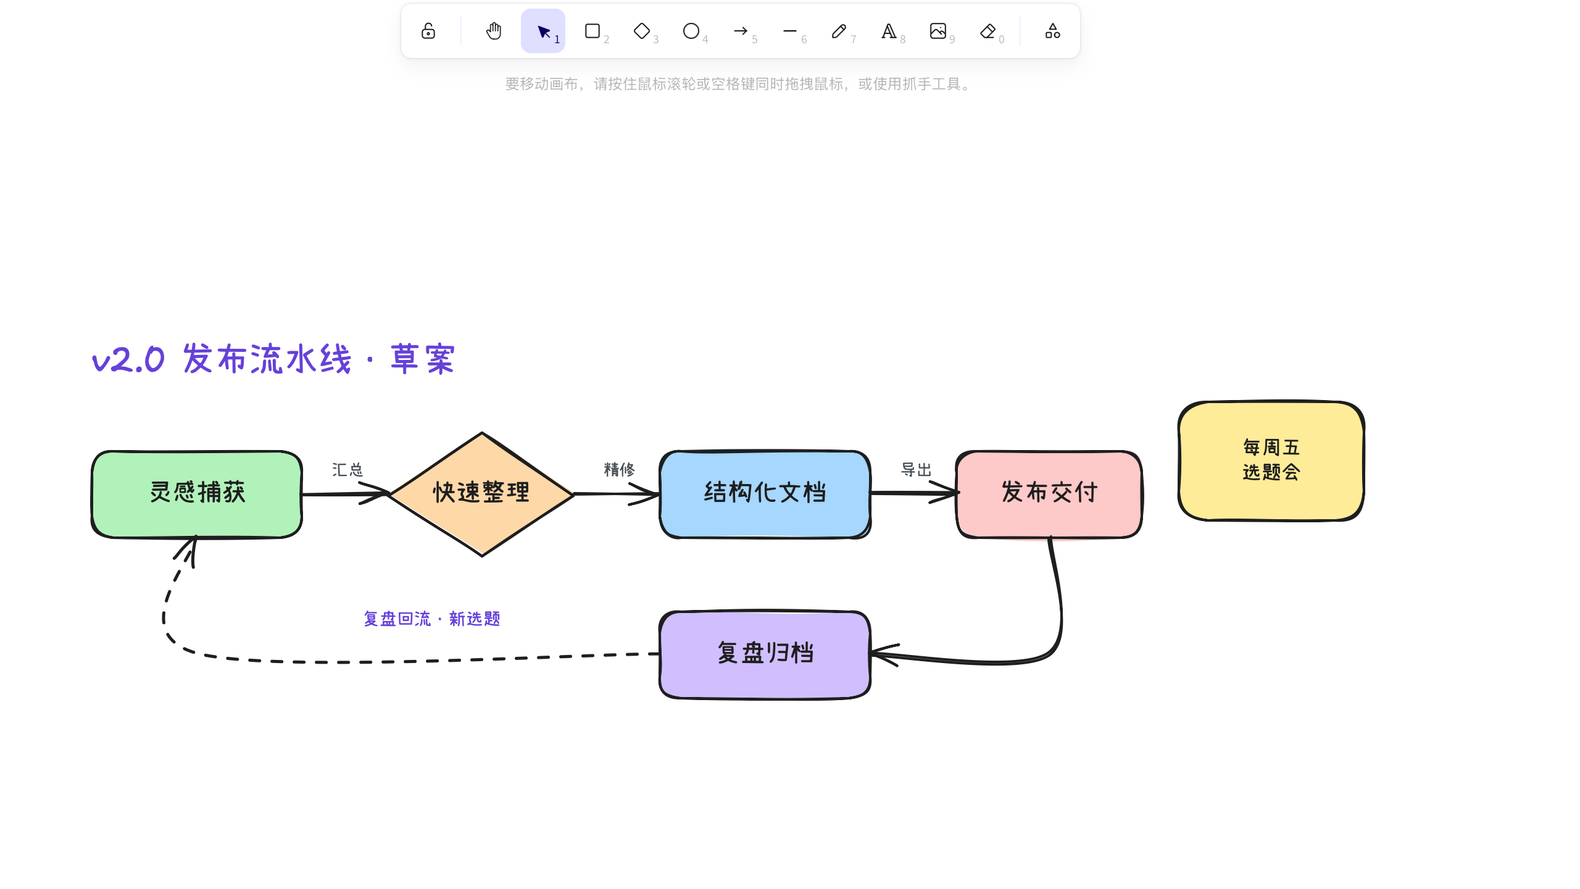Image resolution: width=1580 pixels, height=889 pixels.
Task: Select the Hand pan tool
Action: (494, 31)
